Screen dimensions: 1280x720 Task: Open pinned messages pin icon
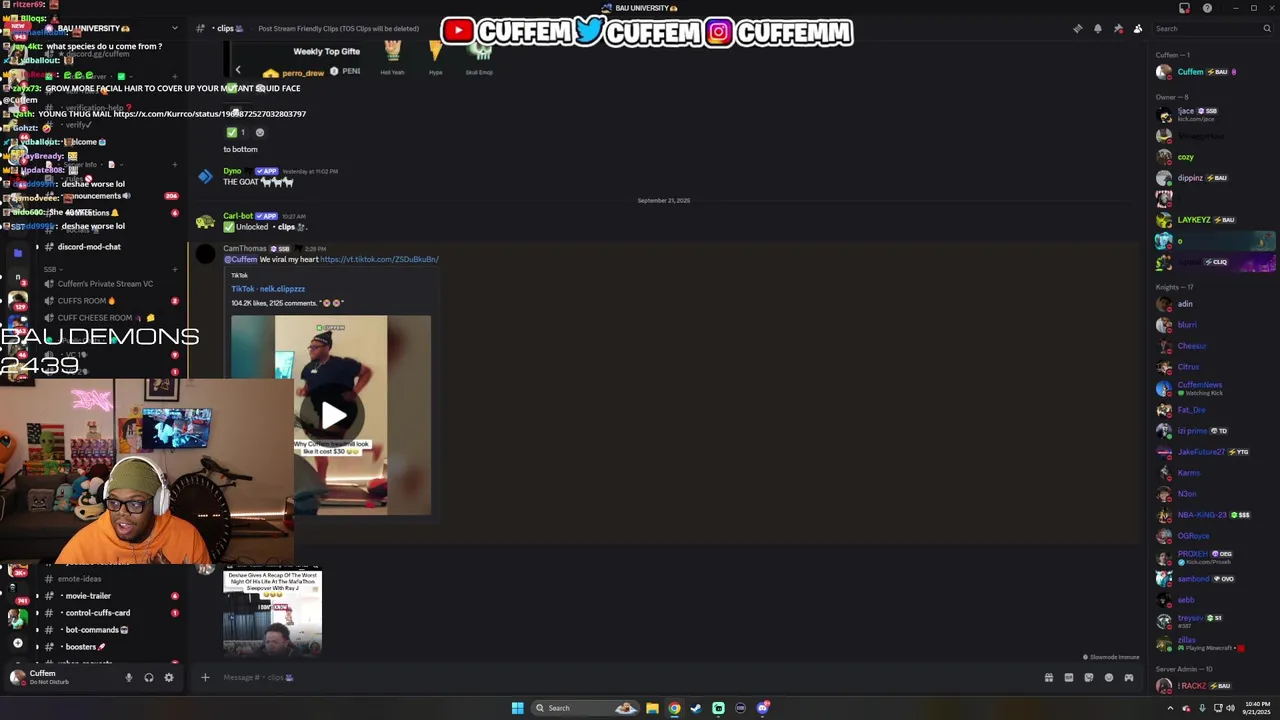tap(1118, 29)
